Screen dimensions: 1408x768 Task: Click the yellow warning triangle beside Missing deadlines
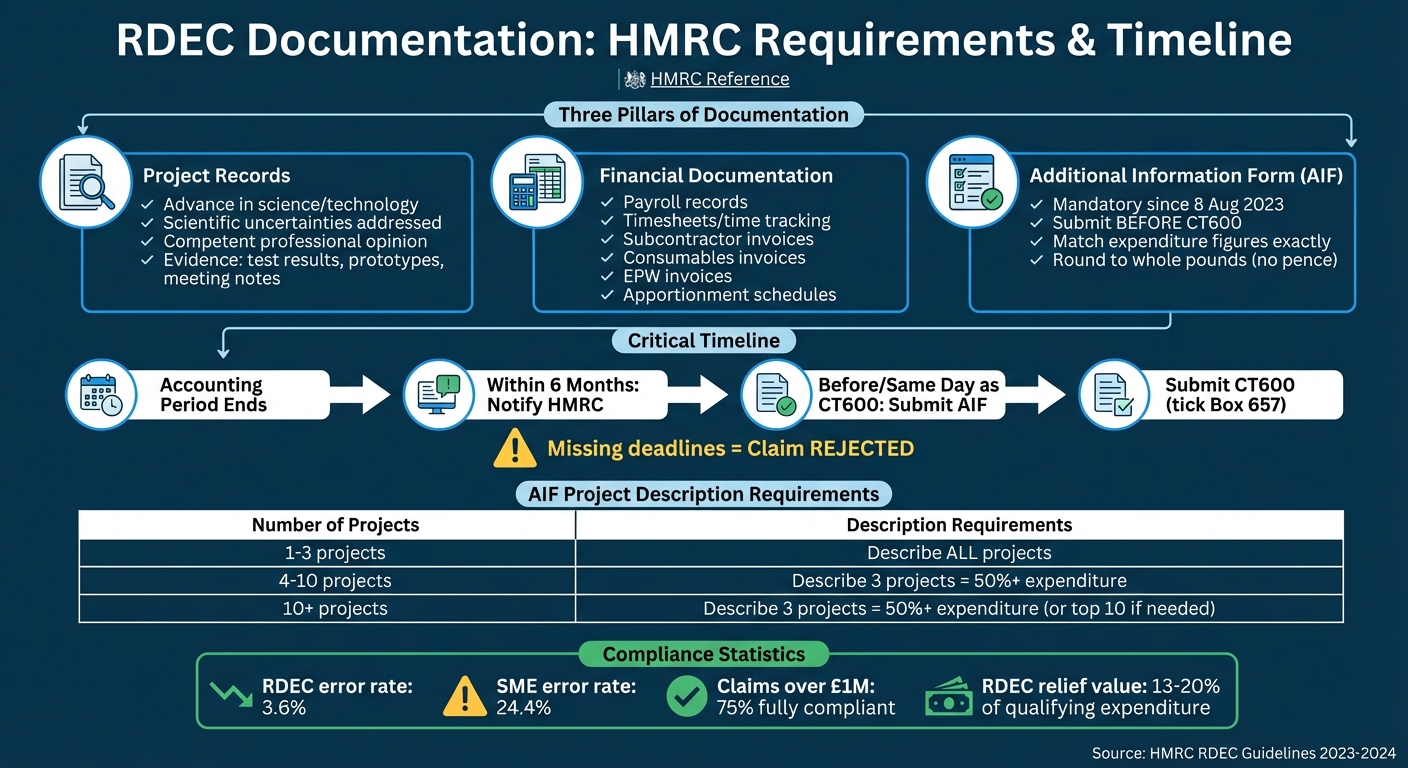(x=515, y=447)
